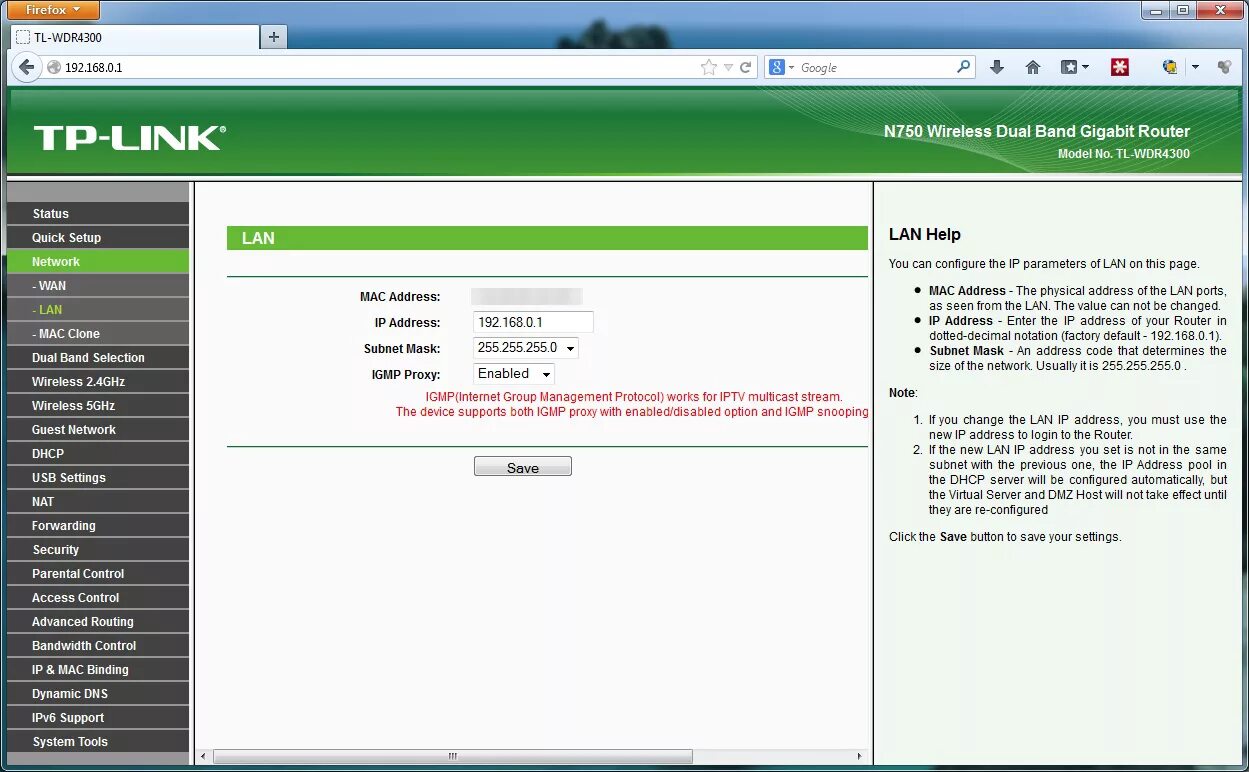Viewport: 1249px width, 772px height.
Task: Click the 'LAN Help' heading
Action: tap(925, 235)
